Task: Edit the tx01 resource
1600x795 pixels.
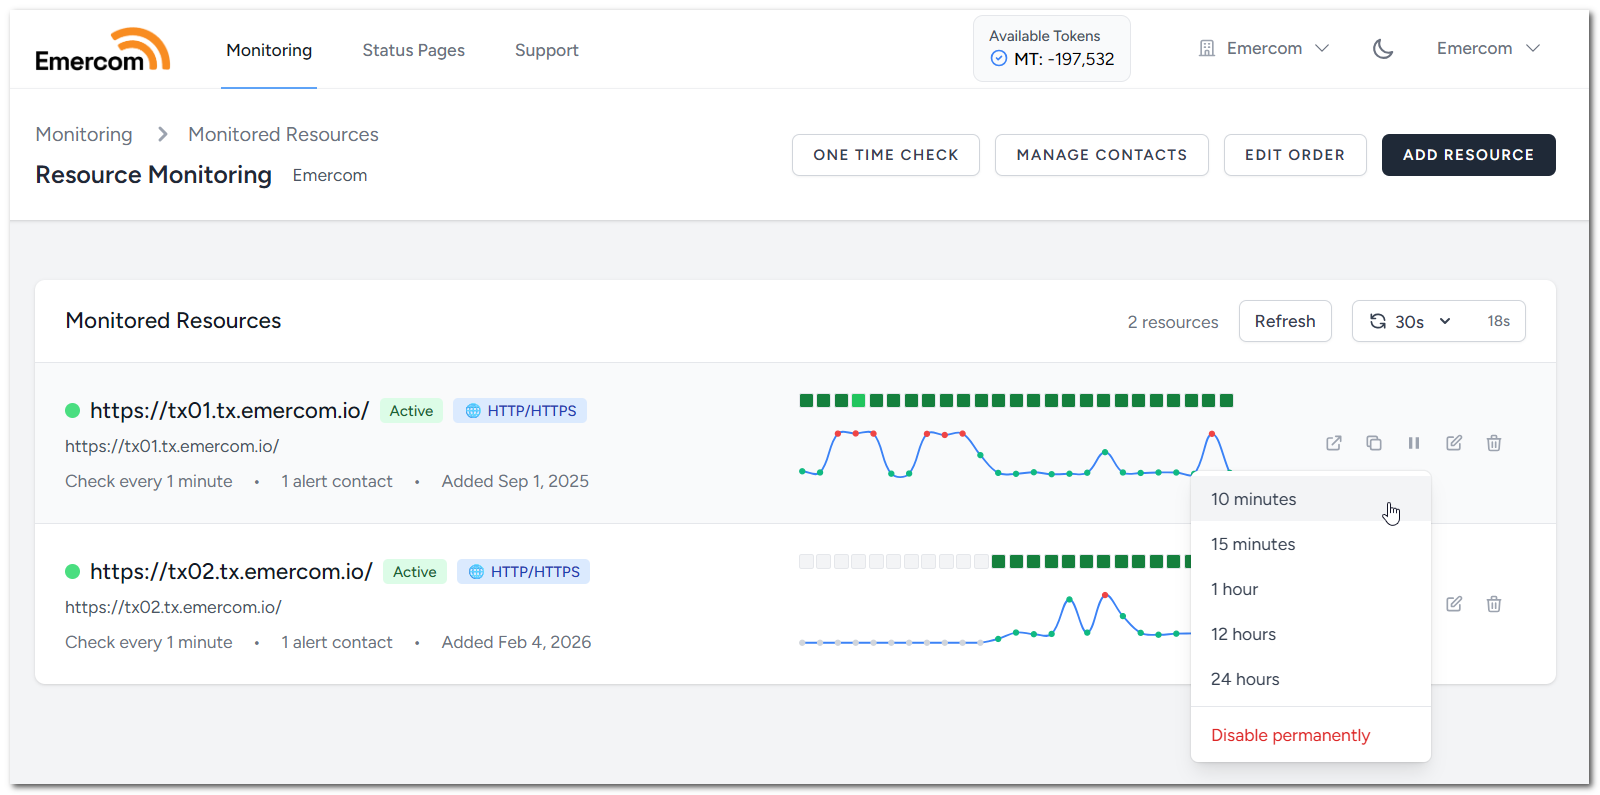Action: (1454, 443)
